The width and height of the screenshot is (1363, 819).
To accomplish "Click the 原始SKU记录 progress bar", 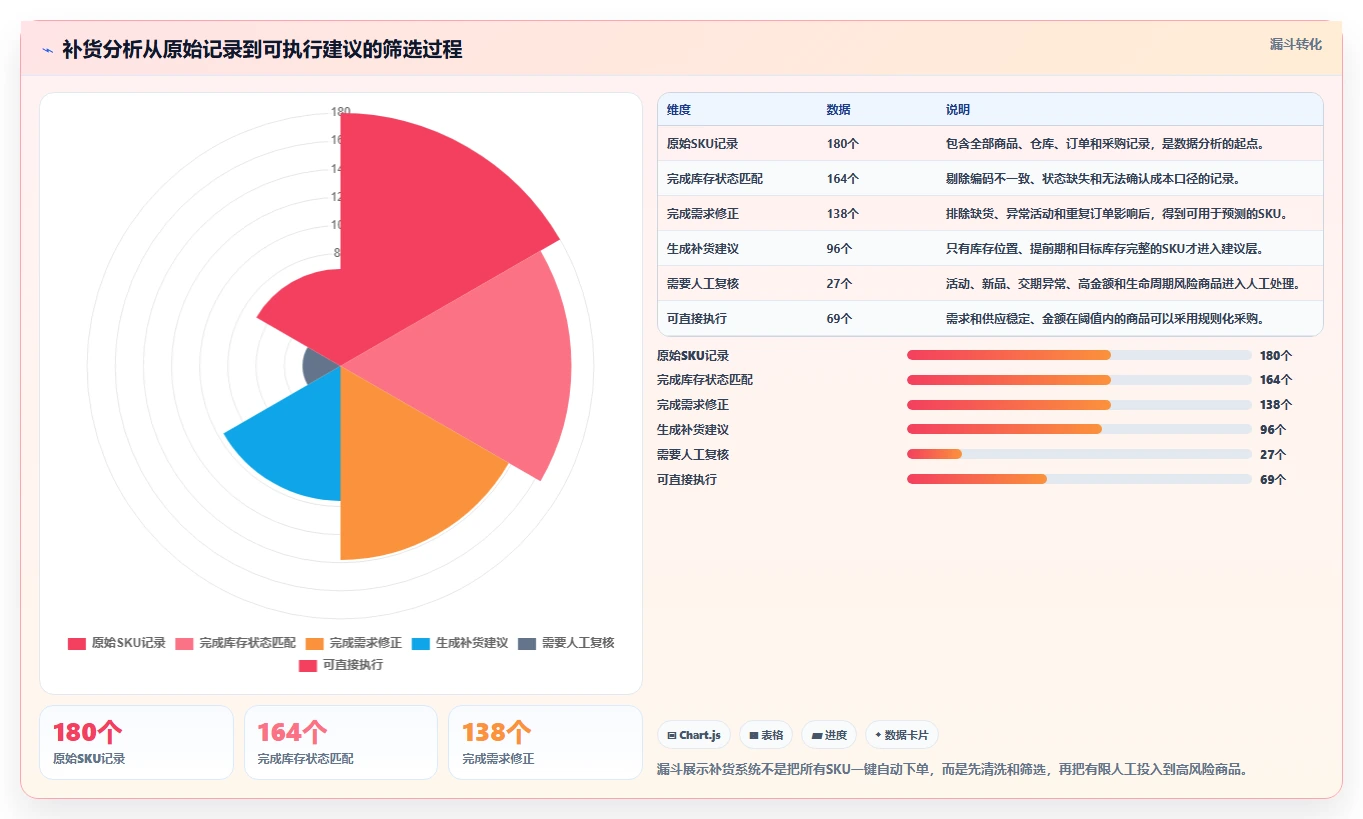I will pos(1079,355).
